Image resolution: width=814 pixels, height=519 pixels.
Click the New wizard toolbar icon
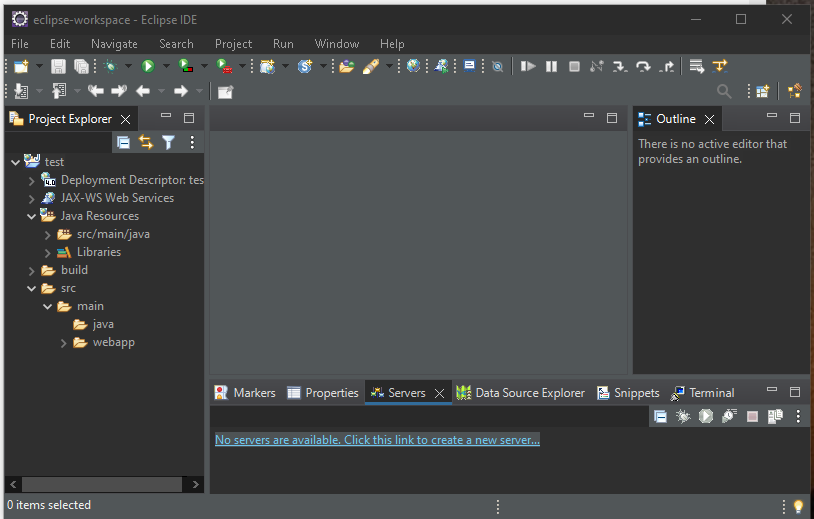(21, 66)
